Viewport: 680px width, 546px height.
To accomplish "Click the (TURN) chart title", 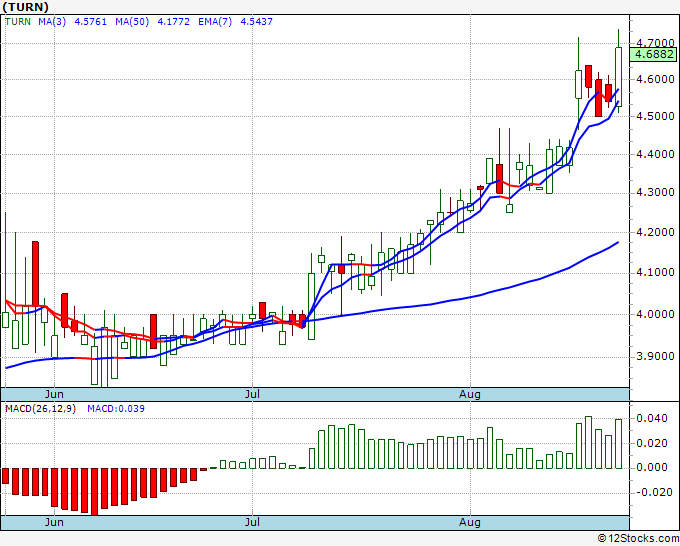I will 25,7.
